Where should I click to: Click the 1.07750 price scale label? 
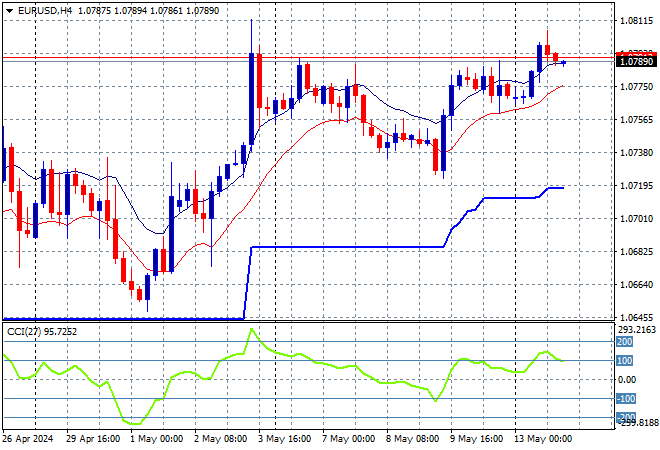click(636, 87)
